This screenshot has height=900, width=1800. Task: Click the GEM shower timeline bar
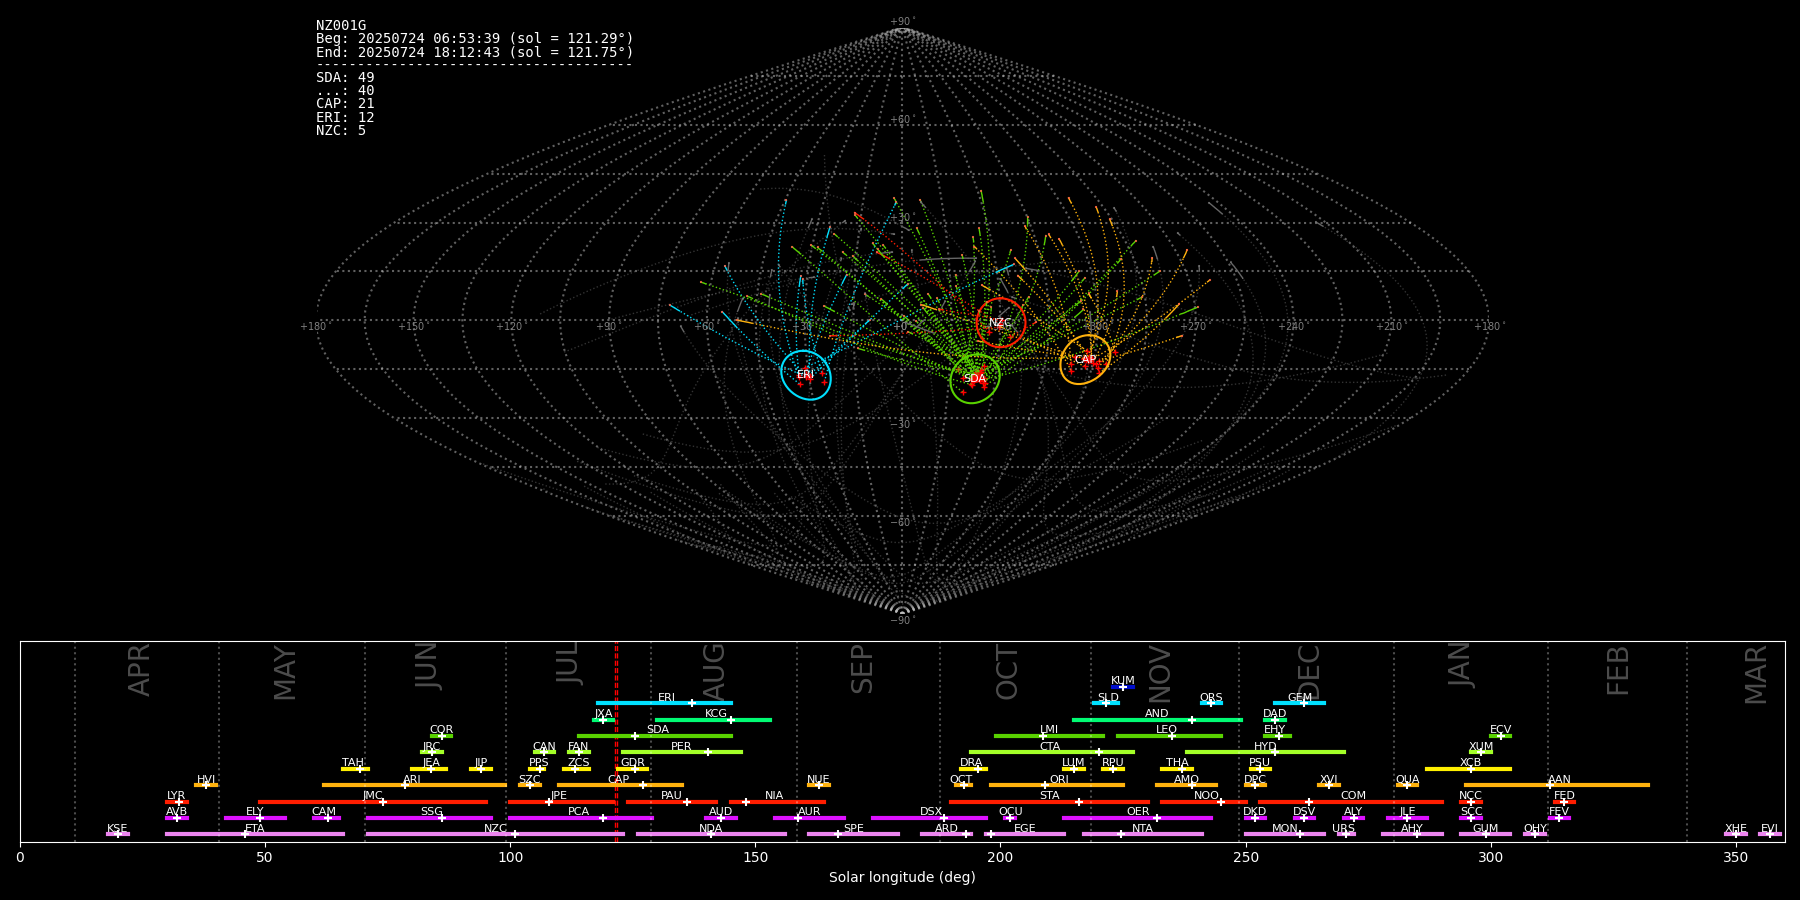point(1299,703)
